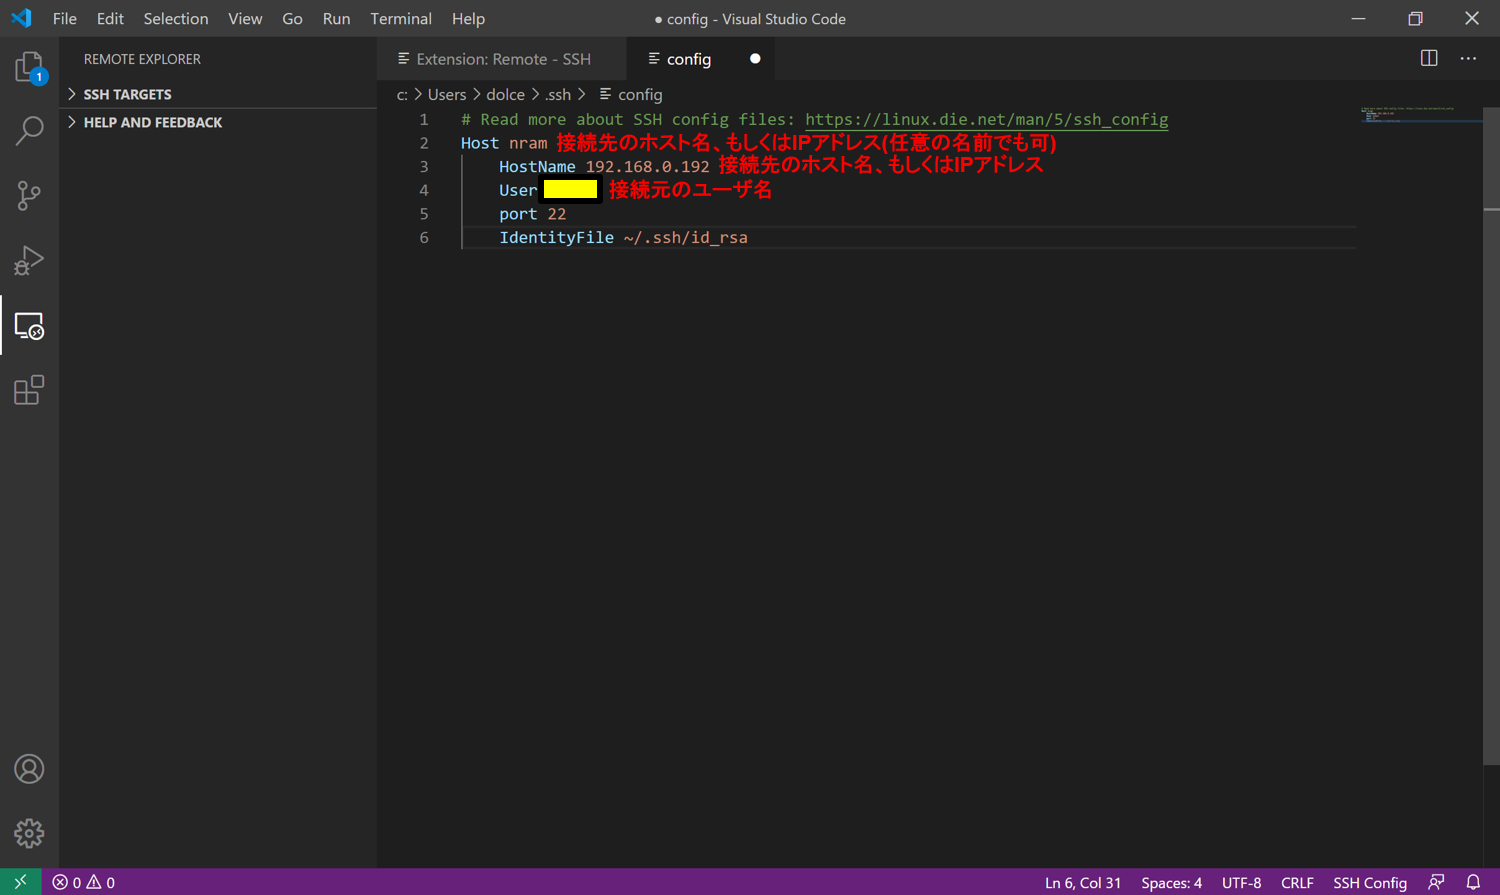Change line endings via CRLF
Viewport: 1500px width, 895px height.
tap(1297, 882)
